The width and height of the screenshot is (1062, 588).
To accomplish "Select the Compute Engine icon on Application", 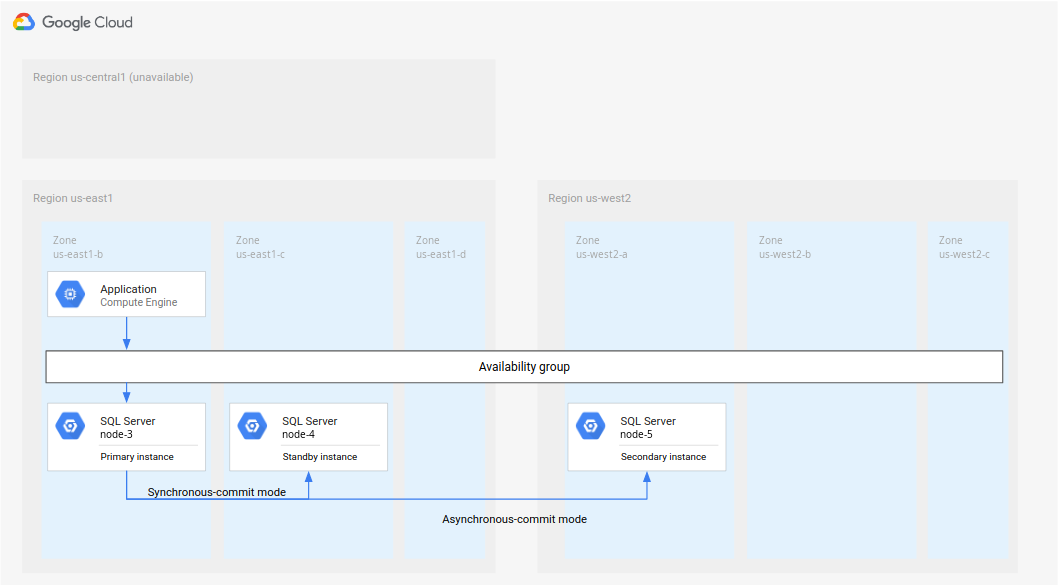I will (70, 294).
